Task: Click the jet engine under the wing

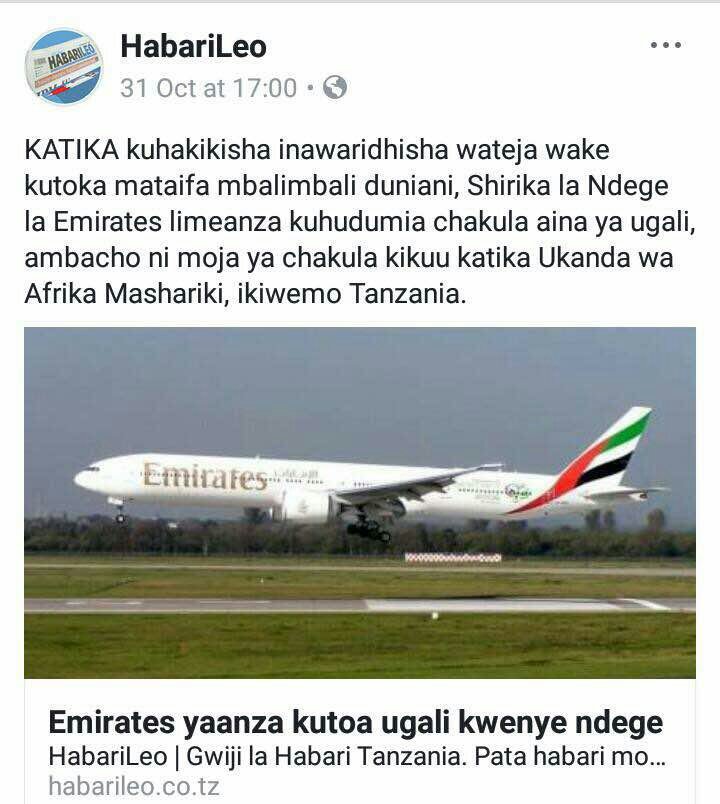Action: [x=306, y=507]
